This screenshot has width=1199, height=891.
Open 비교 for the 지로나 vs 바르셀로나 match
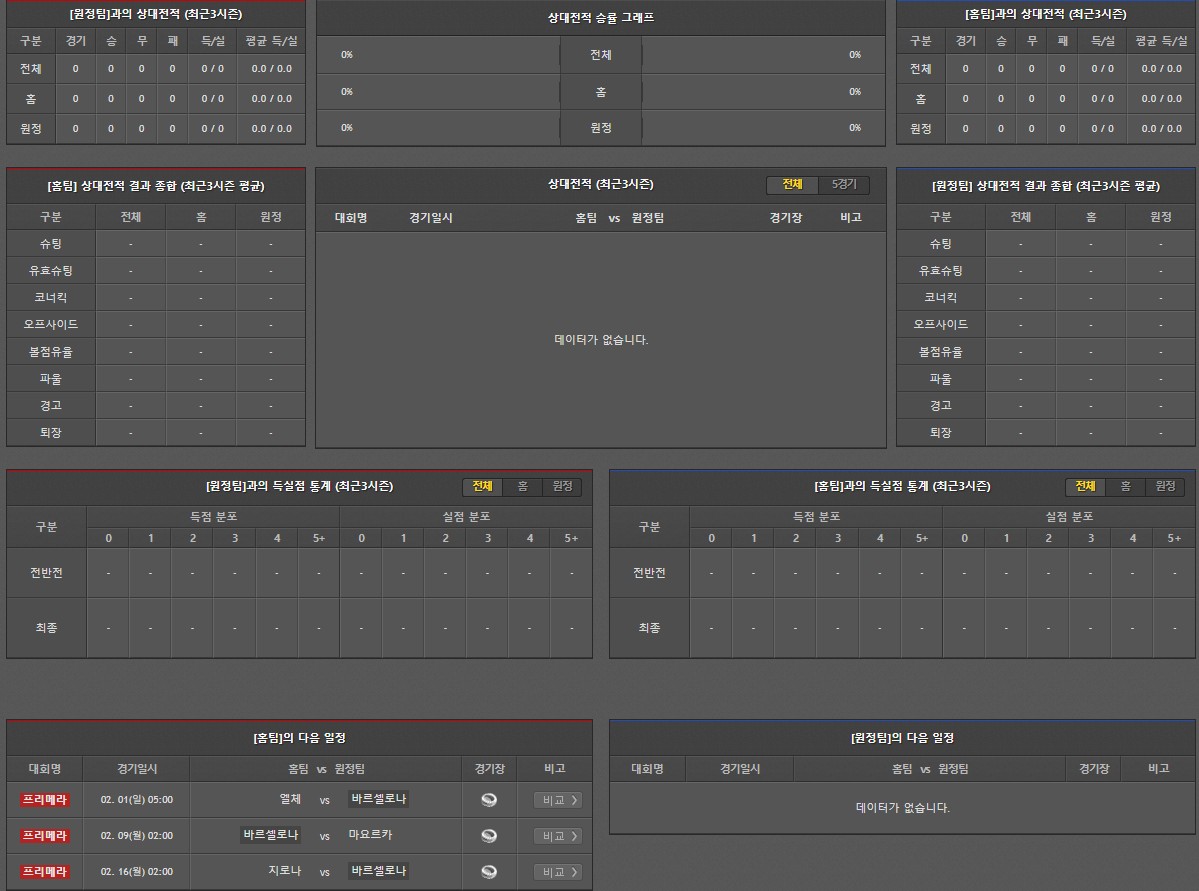pos(558,872)
